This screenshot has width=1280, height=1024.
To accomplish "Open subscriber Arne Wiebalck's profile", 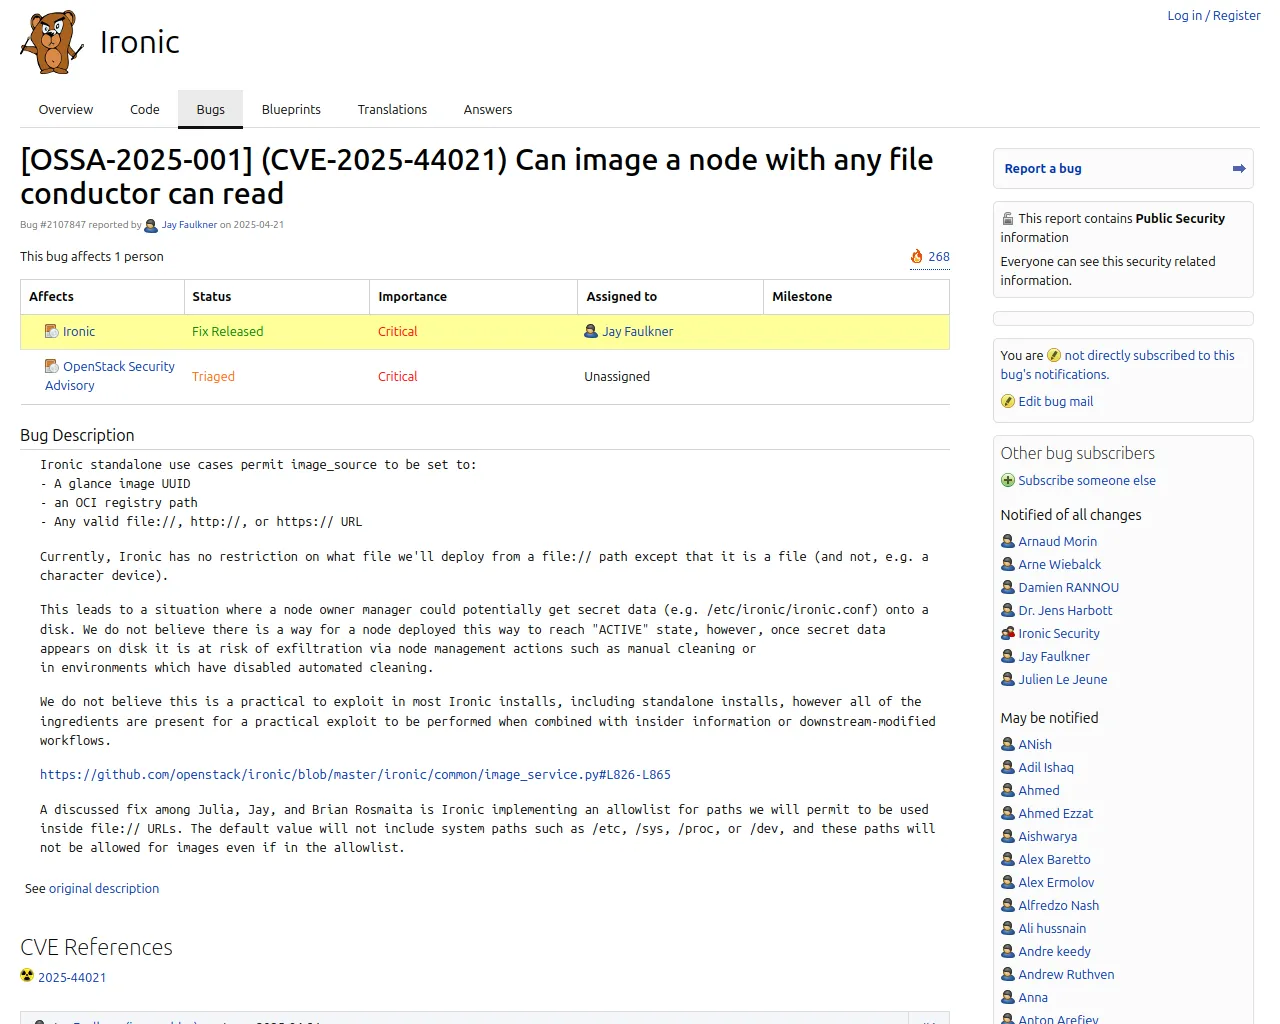I will coord(1060,565).
